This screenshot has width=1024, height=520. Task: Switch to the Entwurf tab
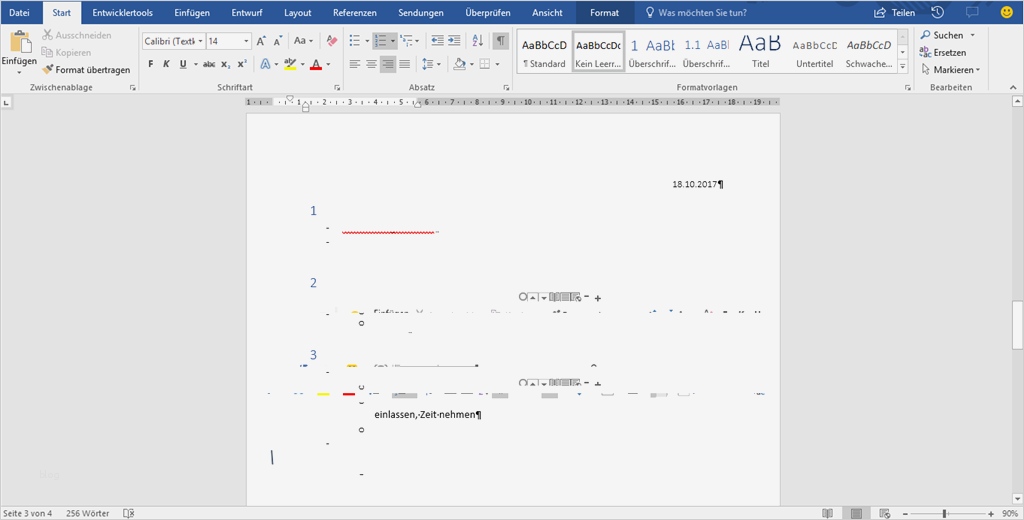click(x=247, y=12)
